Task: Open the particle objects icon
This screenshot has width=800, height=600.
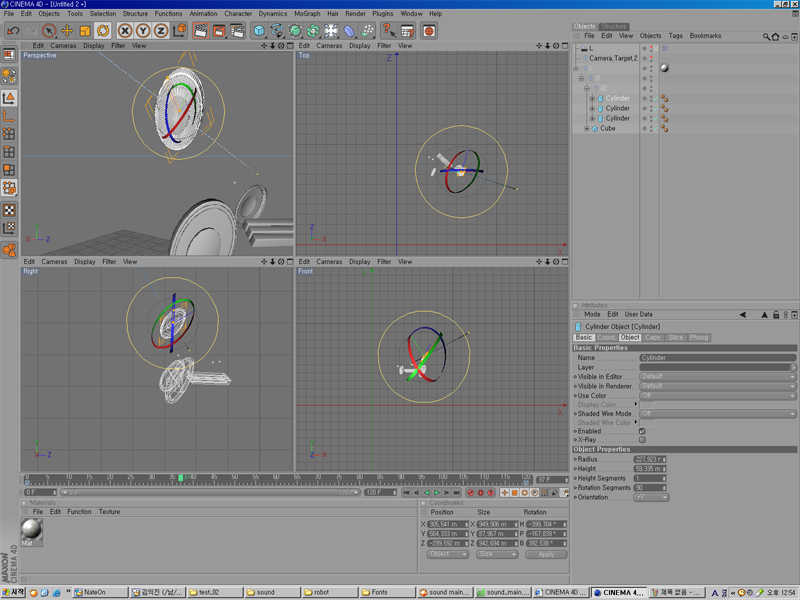Action: [367, 31]
